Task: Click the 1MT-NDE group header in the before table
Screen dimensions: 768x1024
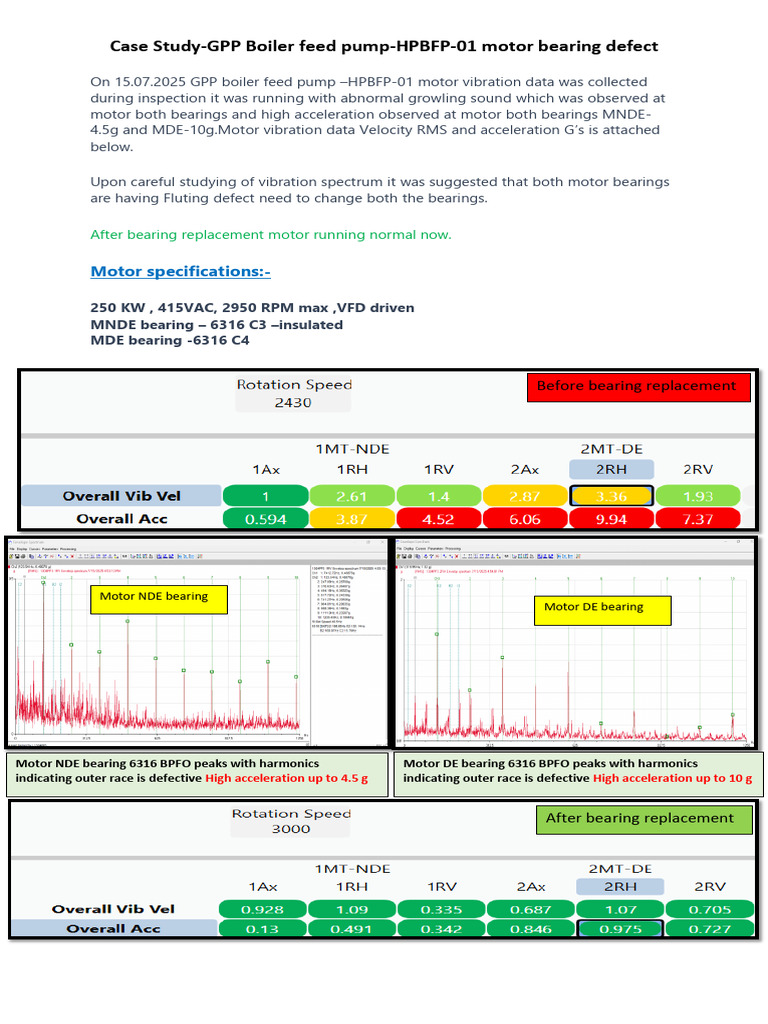Action: (x=352, y=449)
